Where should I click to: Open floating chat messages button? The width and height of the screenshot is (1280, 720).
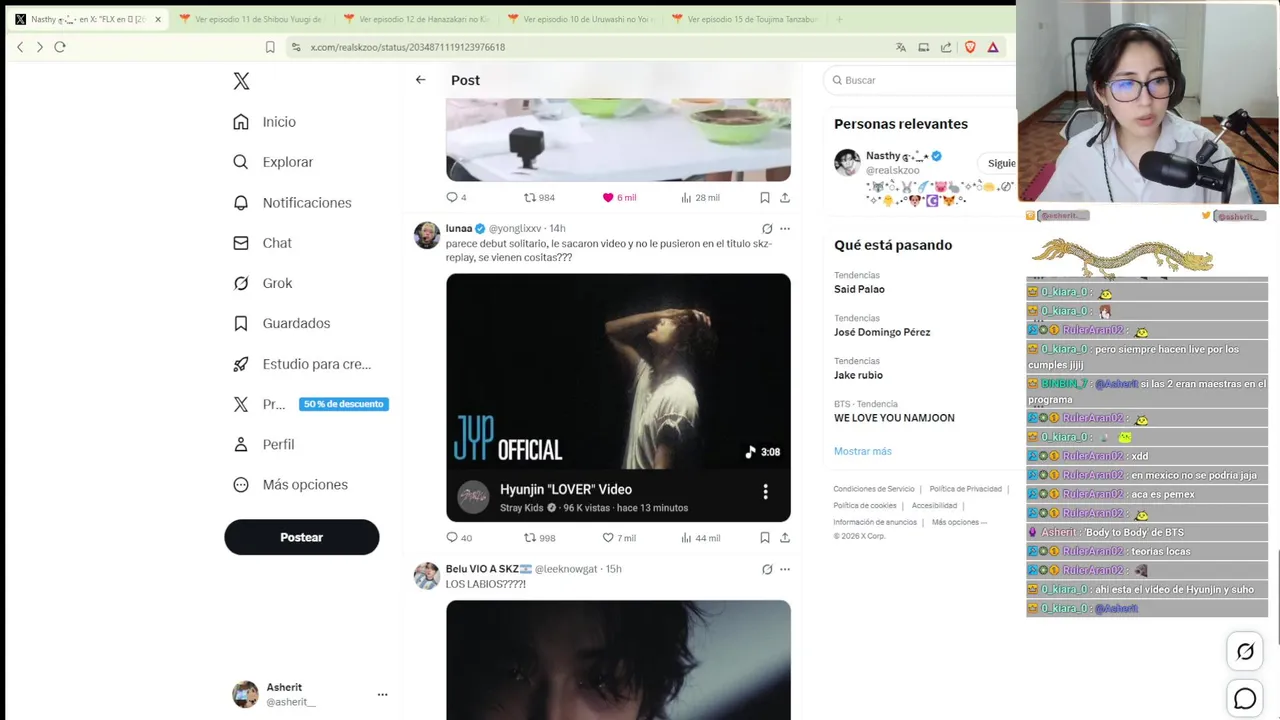pyautogui.click(x=1245, y=699)
